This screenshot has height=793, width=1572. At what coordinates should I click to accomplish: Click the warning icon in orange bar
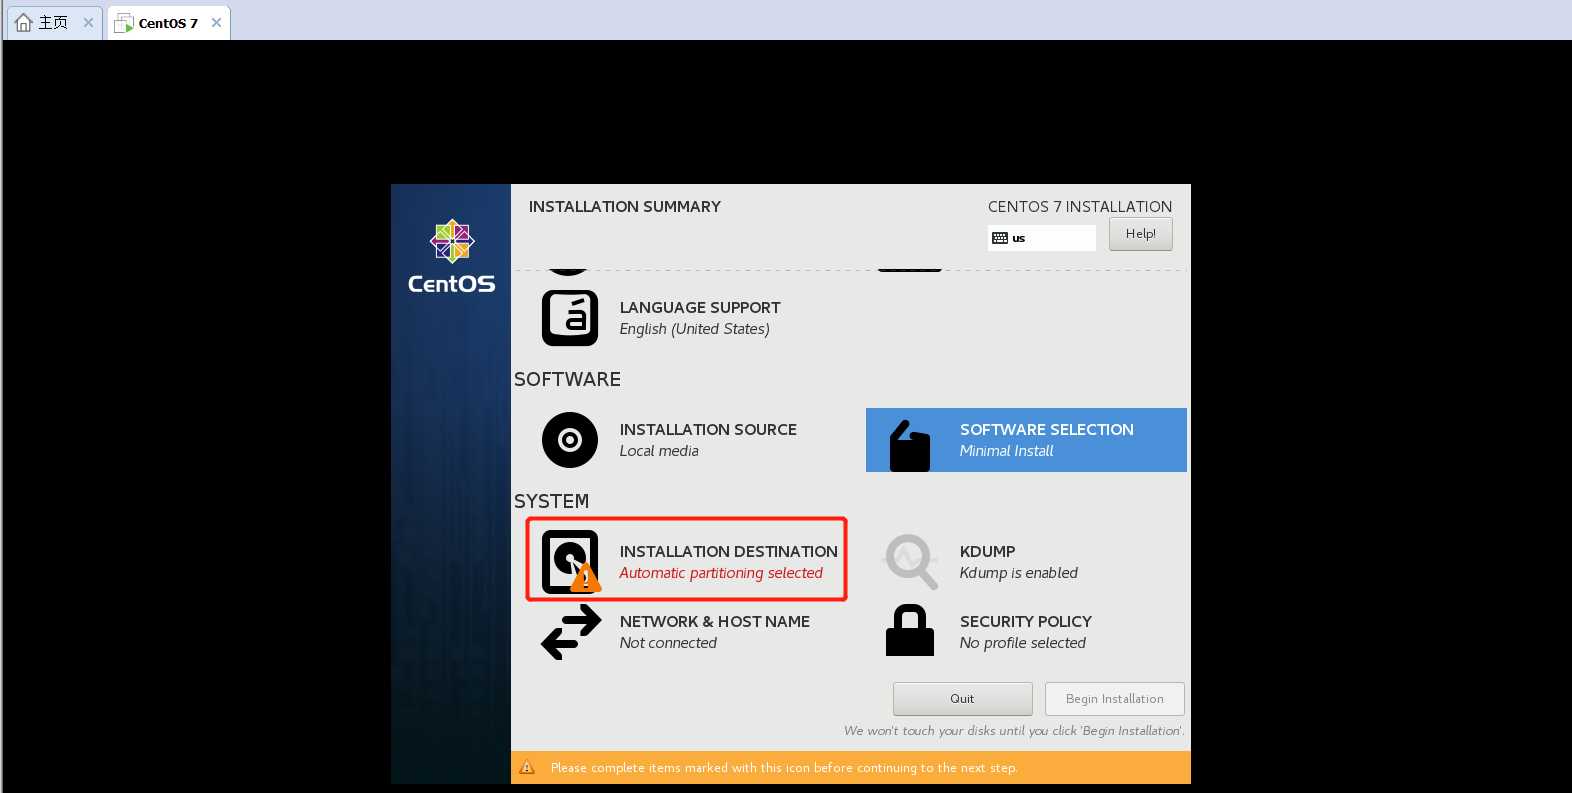[527, 767]
